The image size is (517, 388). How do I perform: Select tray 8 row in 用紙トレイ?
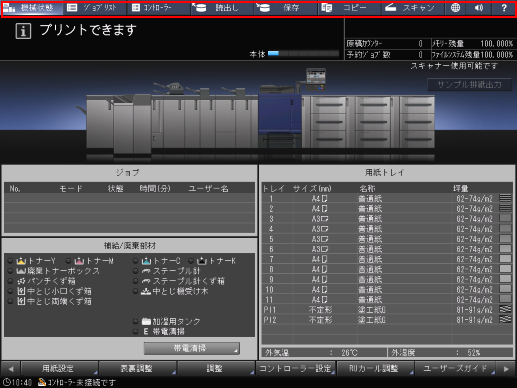click(x=387, y=269)
